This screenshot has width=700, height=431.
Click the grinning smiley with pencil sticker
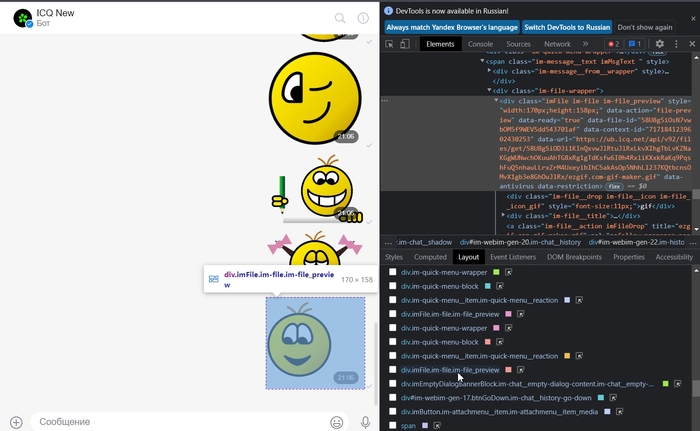pyautogui.click(x=317, y=189)
